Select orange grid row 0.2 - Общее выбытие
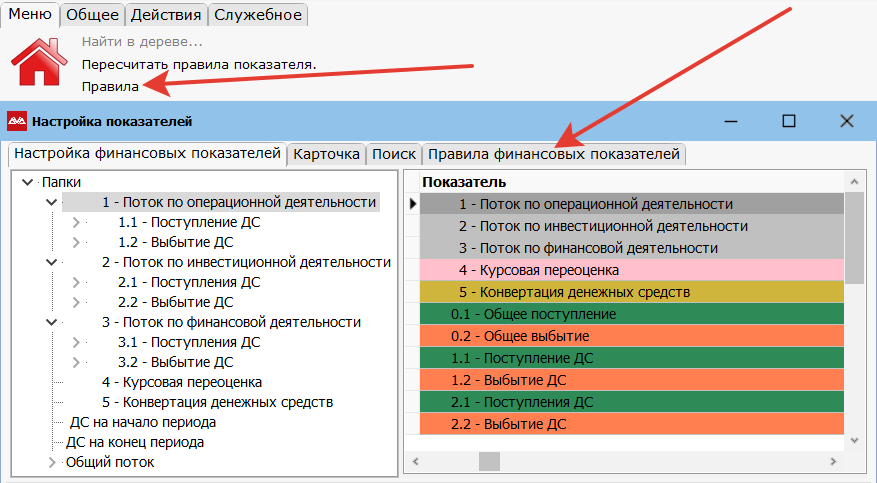This screenshot has width=877, height=483. click(x=631, y=336)
